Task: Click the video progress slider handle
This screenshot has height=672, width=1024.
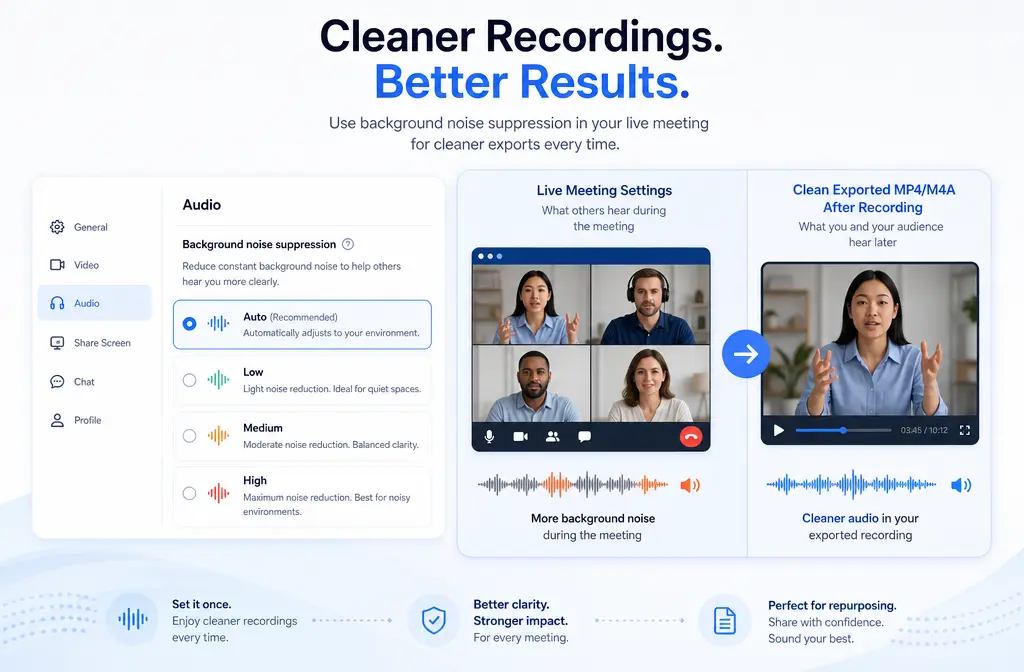Action: tap(843, 430)
